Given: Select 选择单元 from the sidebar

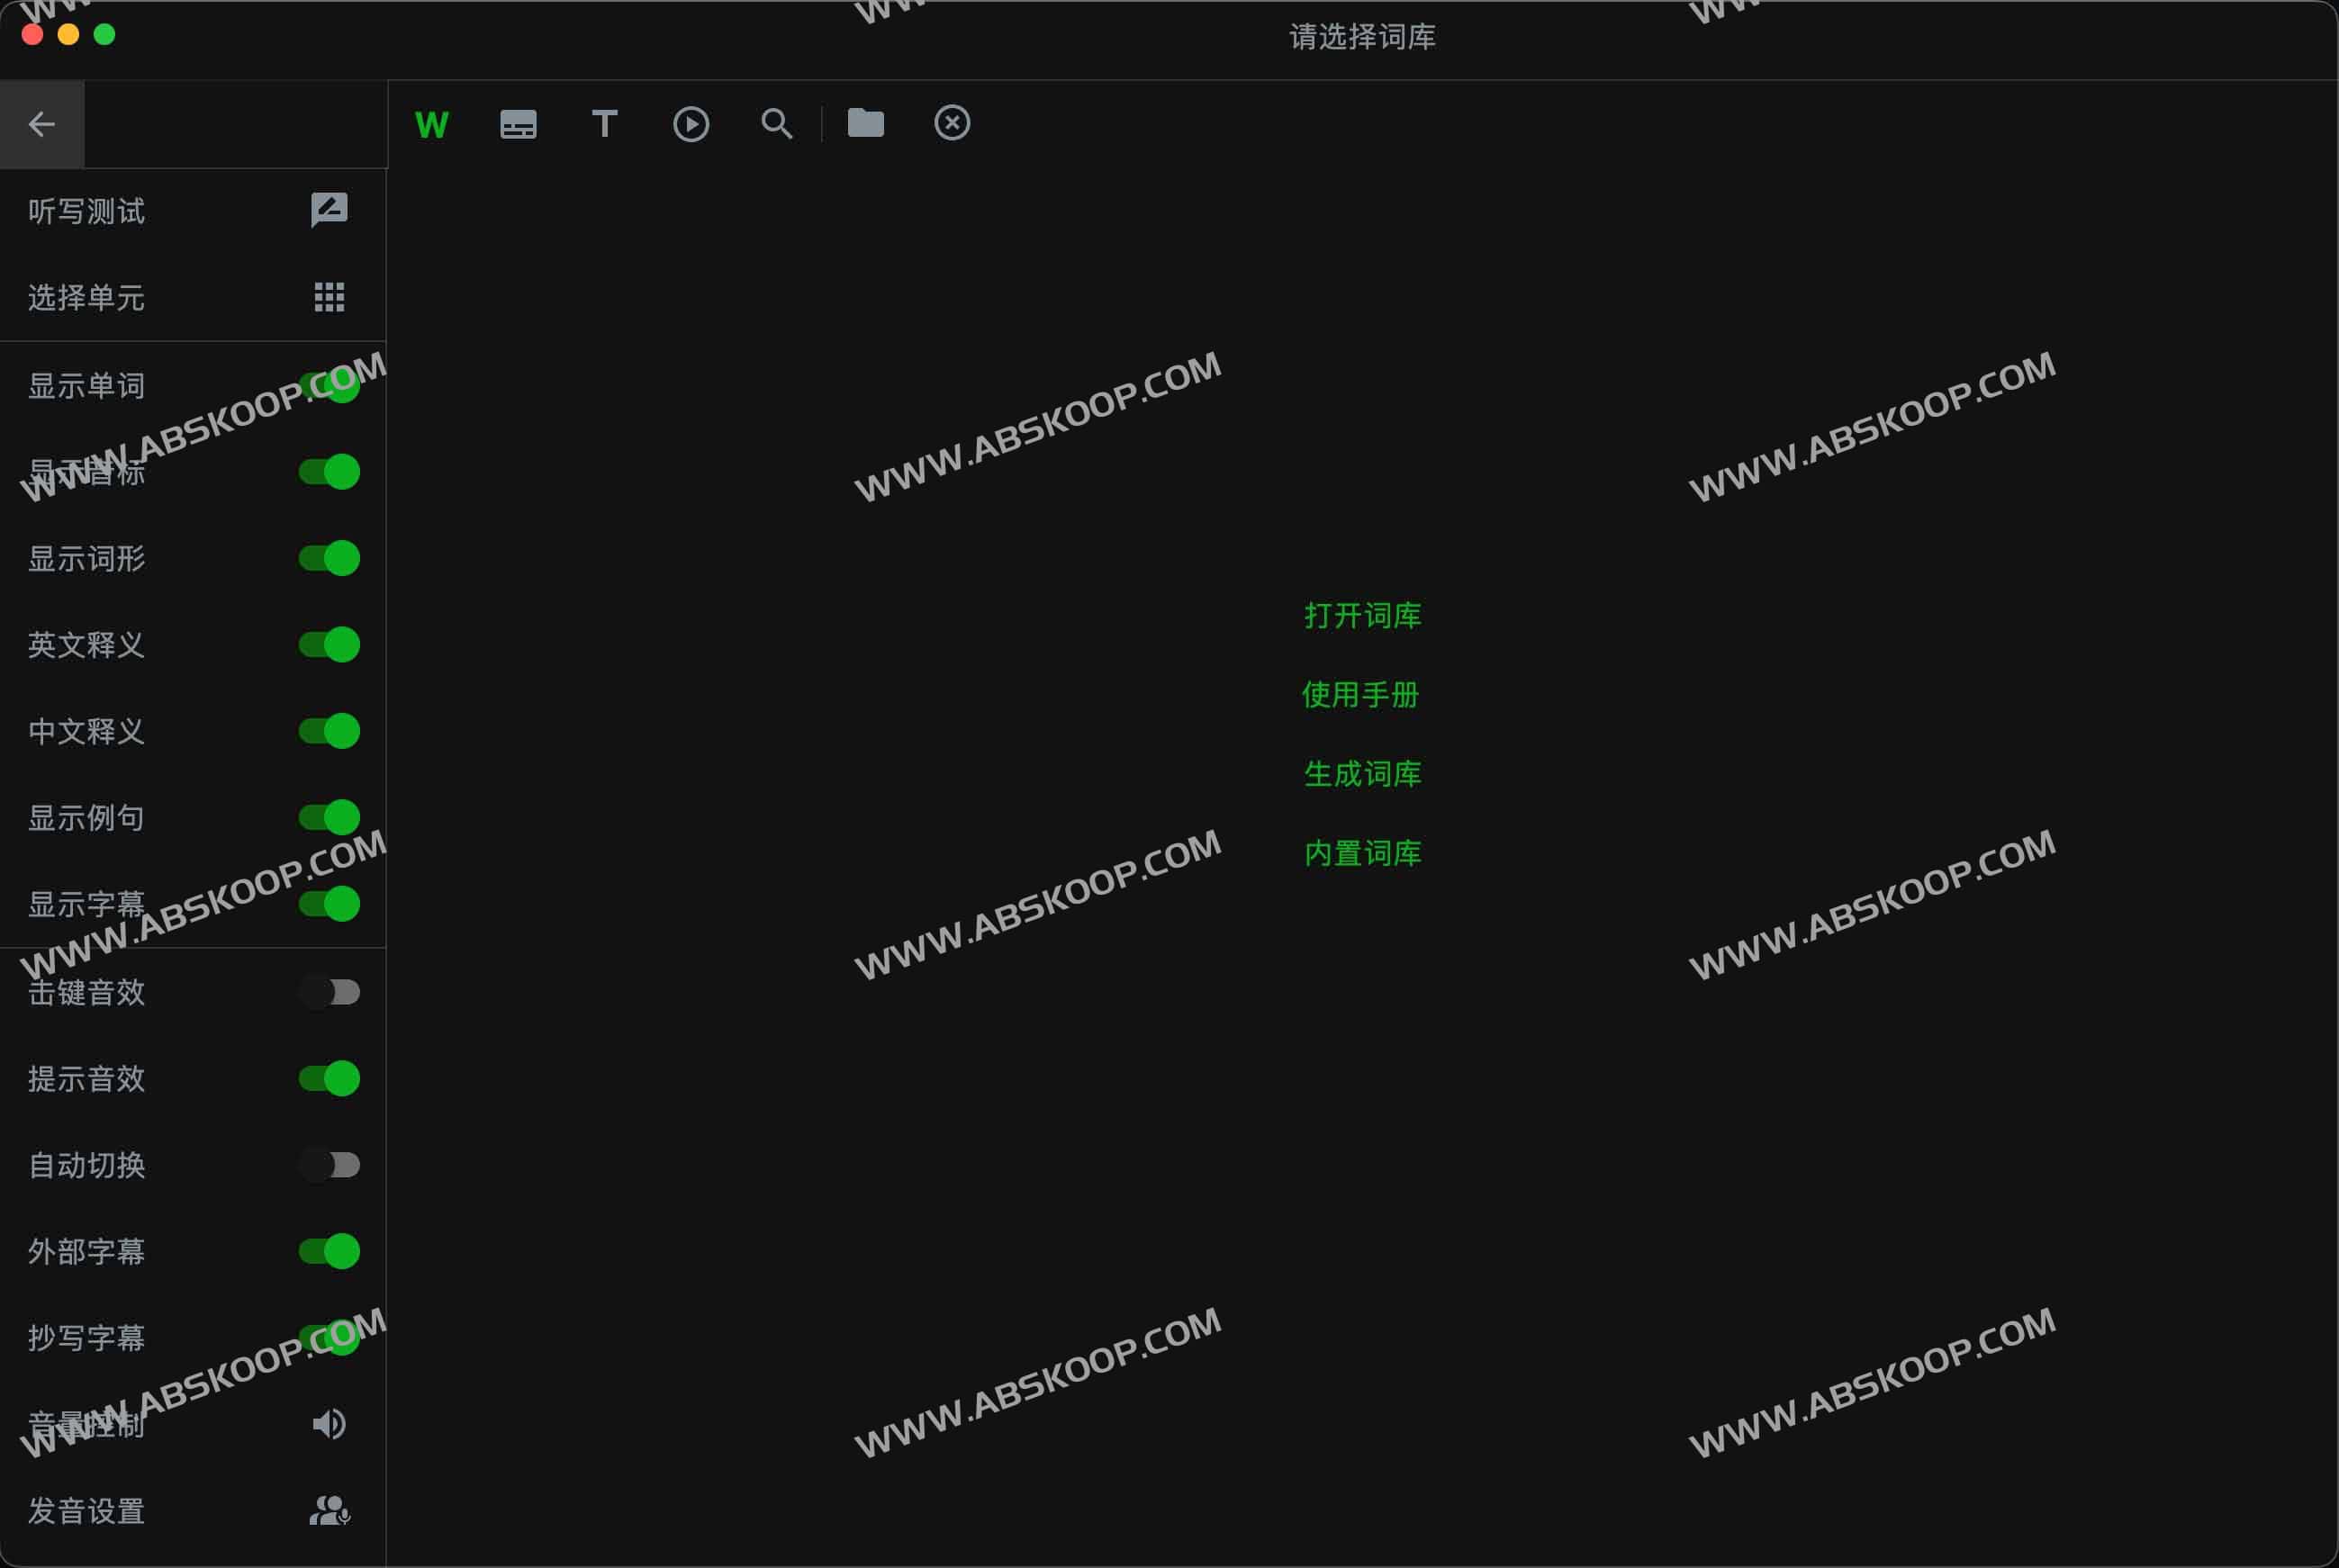Looking at the screenshot, I should click(x=86, y=297).
